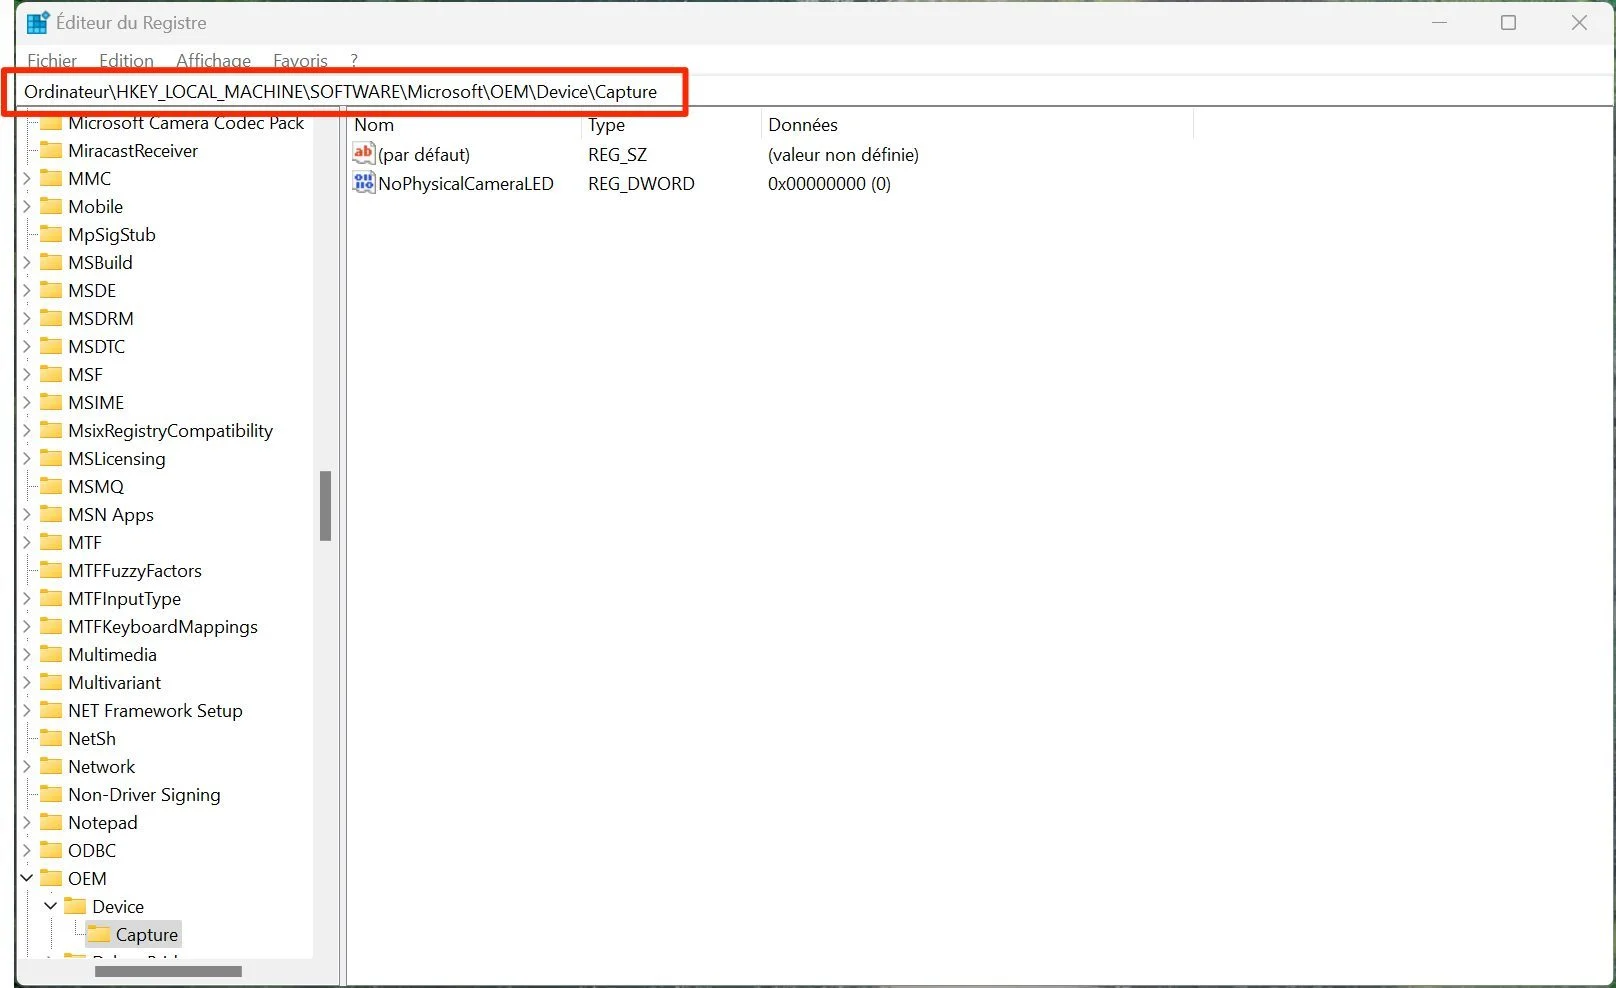
Task: Select the Multivariant key label
Action: pyautogui.click(x=115, y=682)
